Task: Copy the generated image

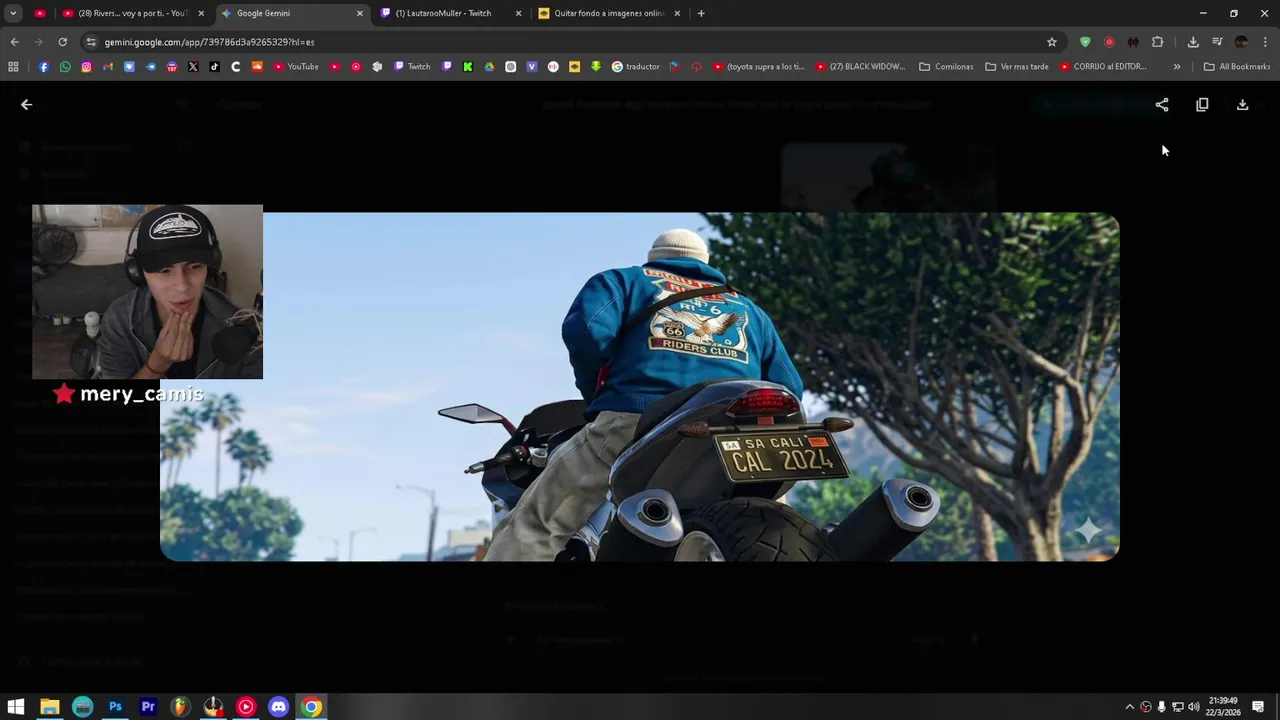Action: 1202,104
